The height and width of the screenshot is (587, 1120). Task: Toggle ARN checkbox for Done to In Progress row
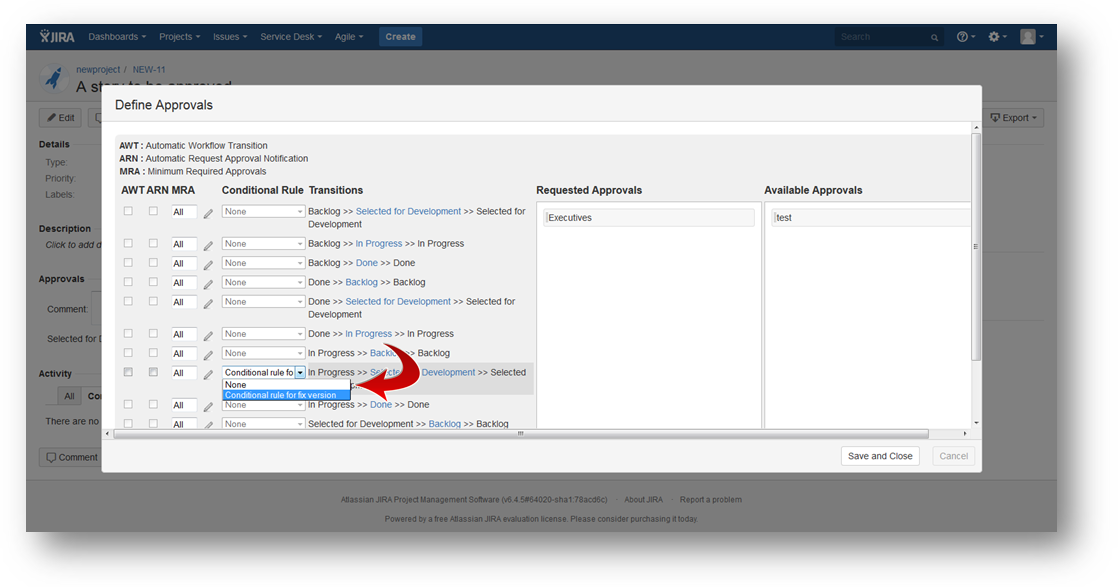tap(153, 334)
